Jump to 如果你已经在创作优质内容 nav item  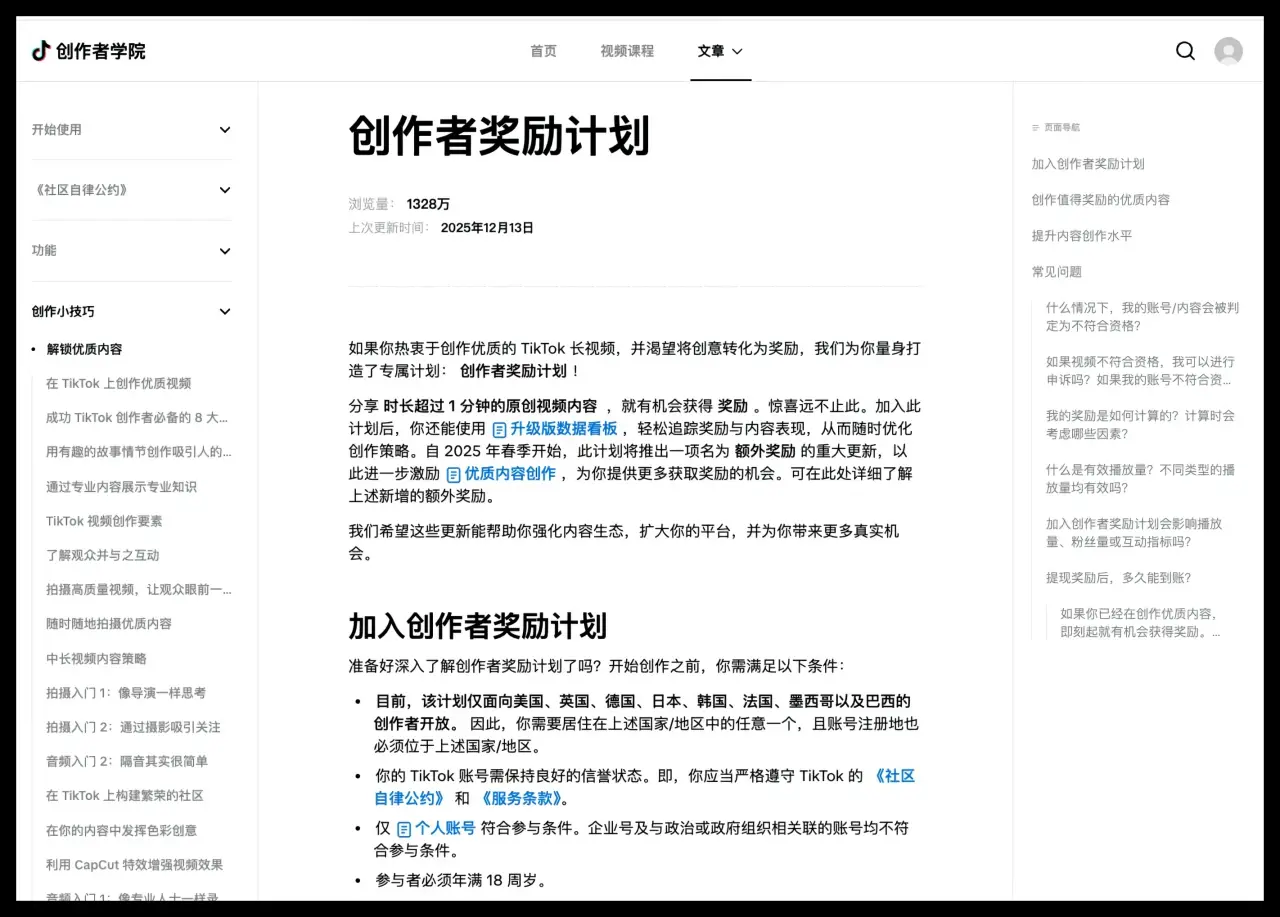click(1140, 623)
